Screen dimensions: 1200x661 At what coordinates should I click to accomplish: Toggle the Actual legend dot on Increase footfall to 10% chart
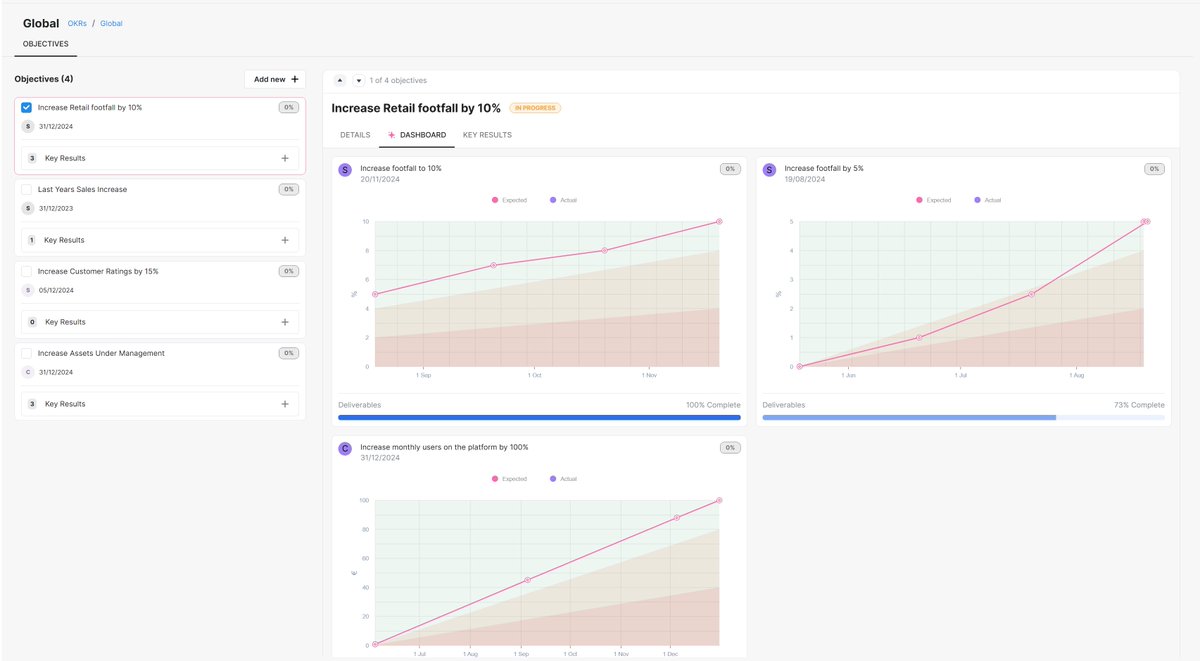[552, 200]
